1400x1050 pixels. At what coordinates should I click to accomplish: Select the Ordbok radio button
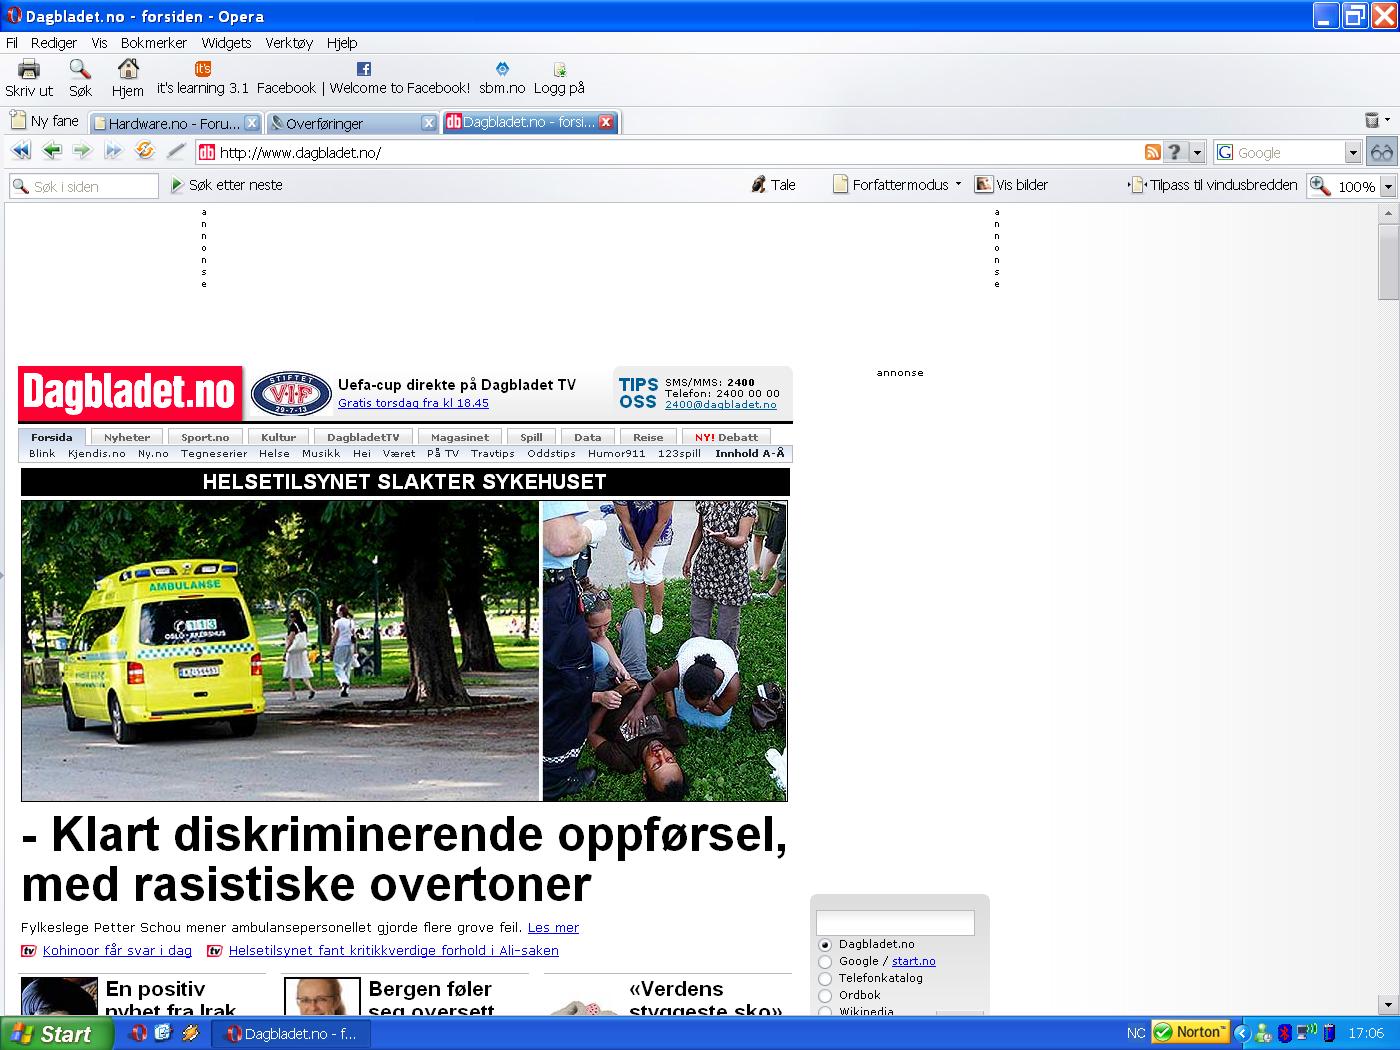[825, 996]
